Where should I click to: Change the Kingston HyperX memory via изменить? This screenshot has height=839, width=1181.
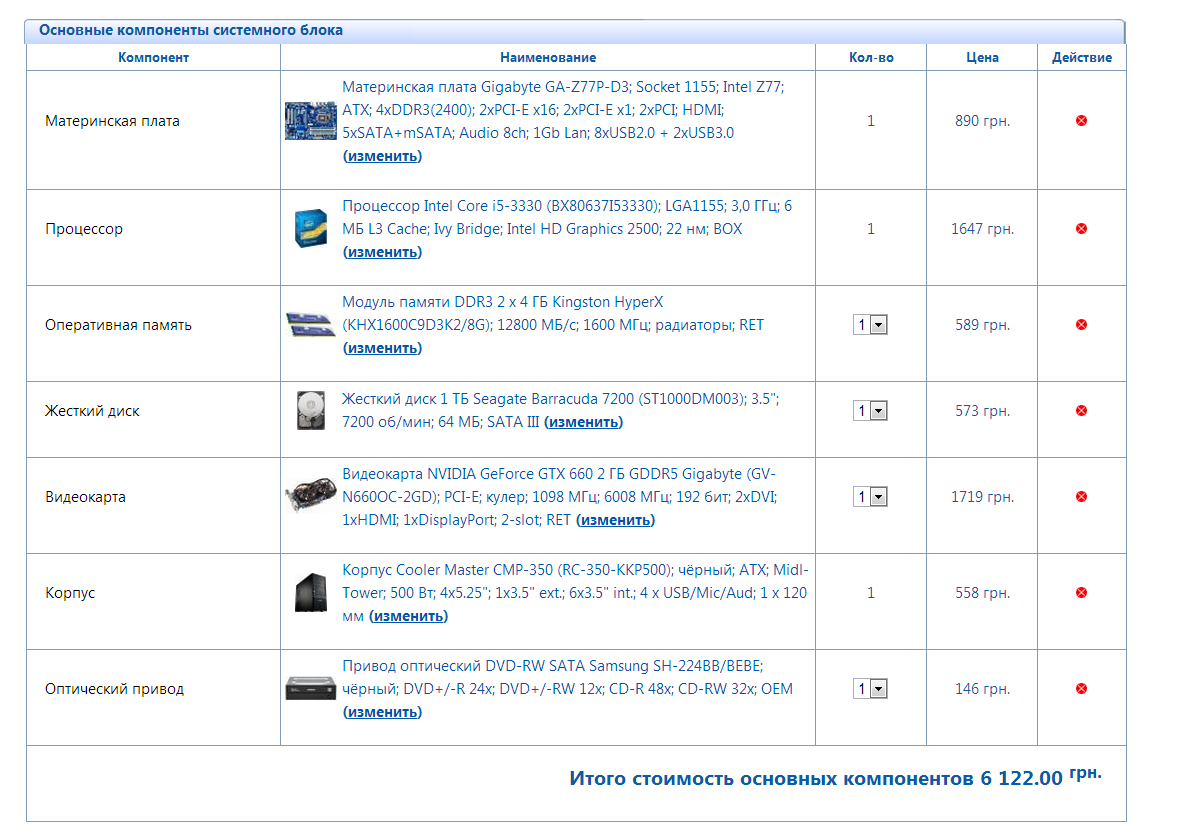coord(382,348)
